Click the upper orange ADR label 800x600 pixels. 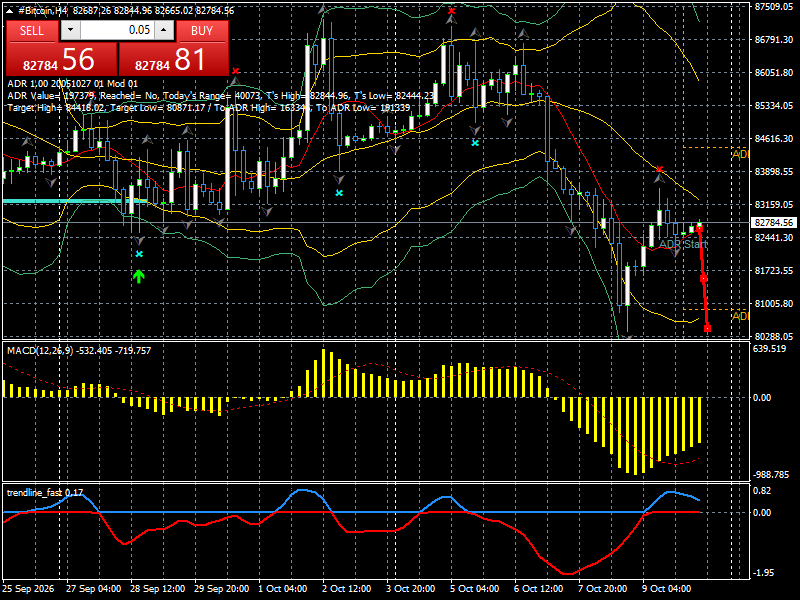pyautogui.click(x=739, y=154)
